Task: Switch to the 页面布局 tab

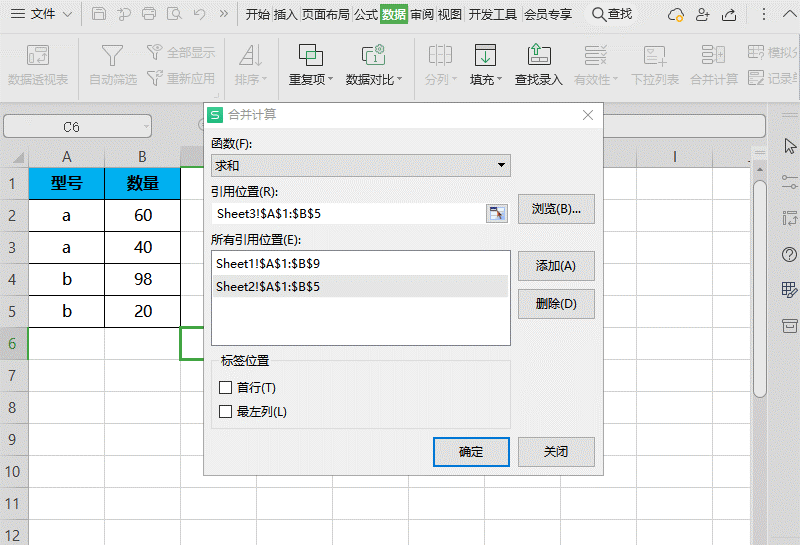Action: coord(326,14)
